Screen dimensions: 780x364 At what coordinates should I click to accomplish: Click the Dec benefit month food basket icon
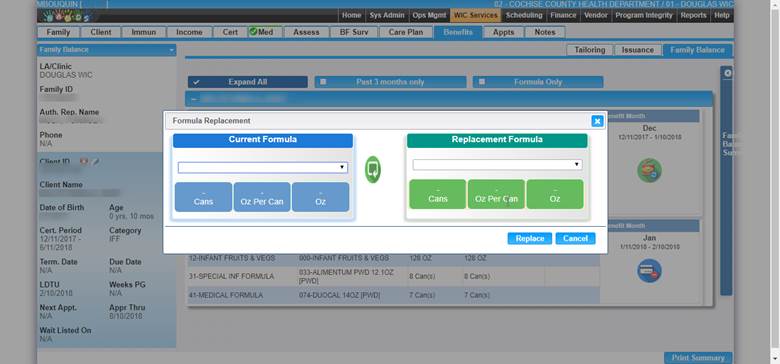[649, 170]
